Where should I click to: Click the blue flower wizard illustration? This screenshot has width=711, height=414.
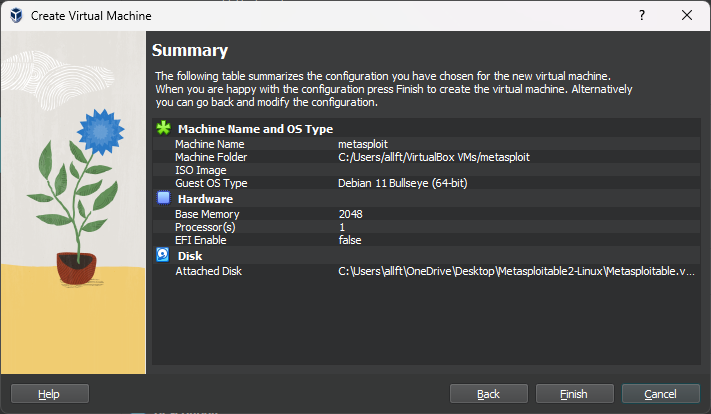tap(73, 202)
